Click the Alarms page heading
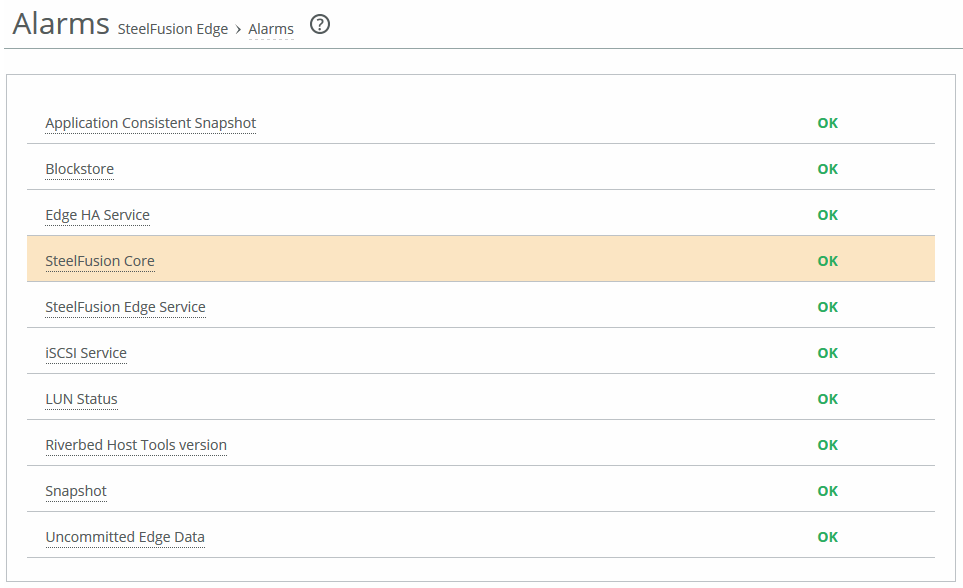963x588 pixels. (61, 24)
